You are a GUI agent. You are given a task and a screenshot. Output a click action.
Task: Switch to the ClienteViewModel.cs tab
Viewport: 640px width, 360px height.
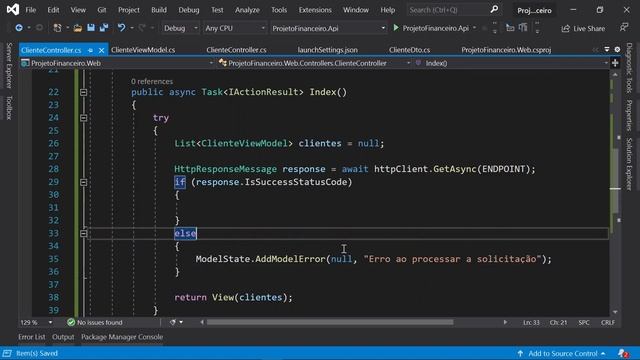(143, 50)
